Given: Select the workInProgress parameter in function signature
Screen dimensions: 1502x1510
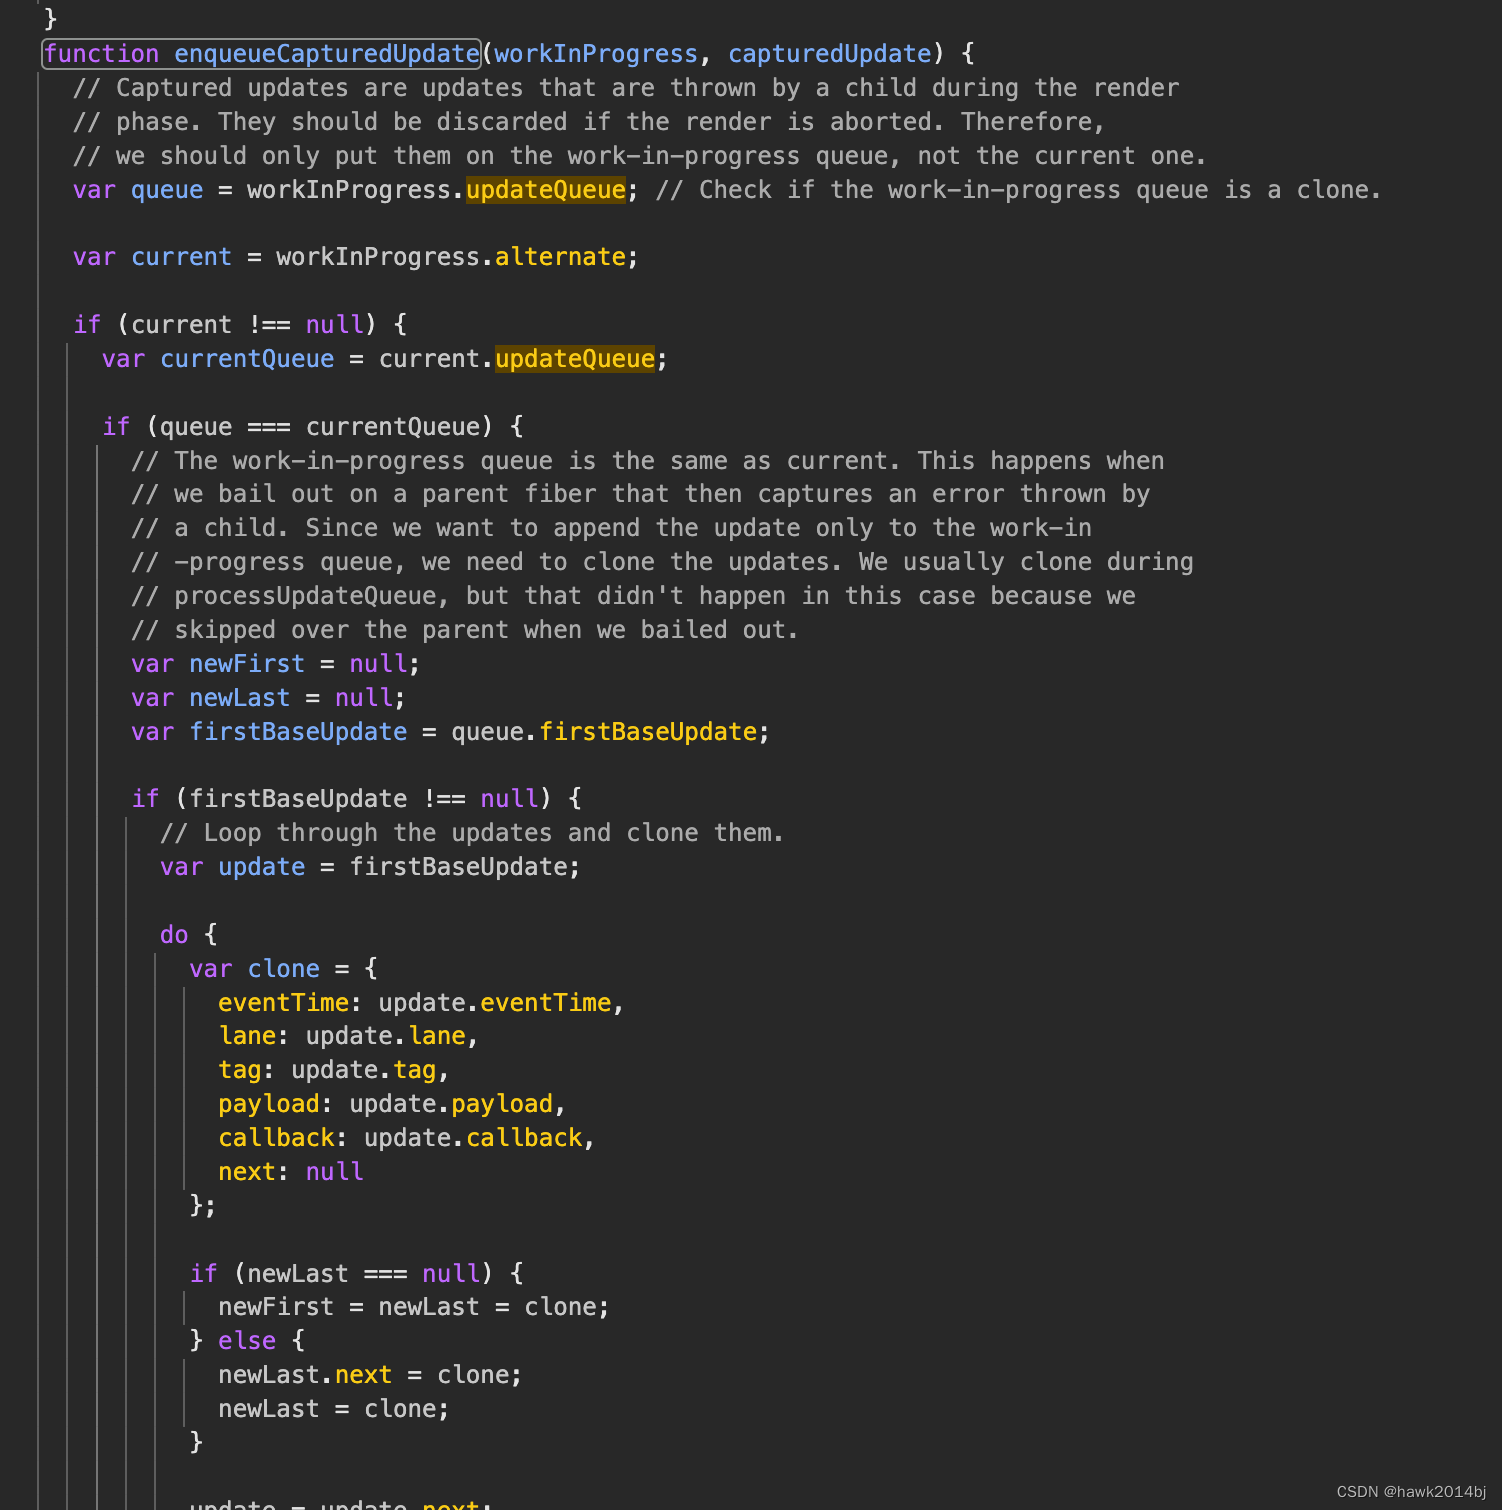Looking at the screenshot, I should tap(596, 54).
